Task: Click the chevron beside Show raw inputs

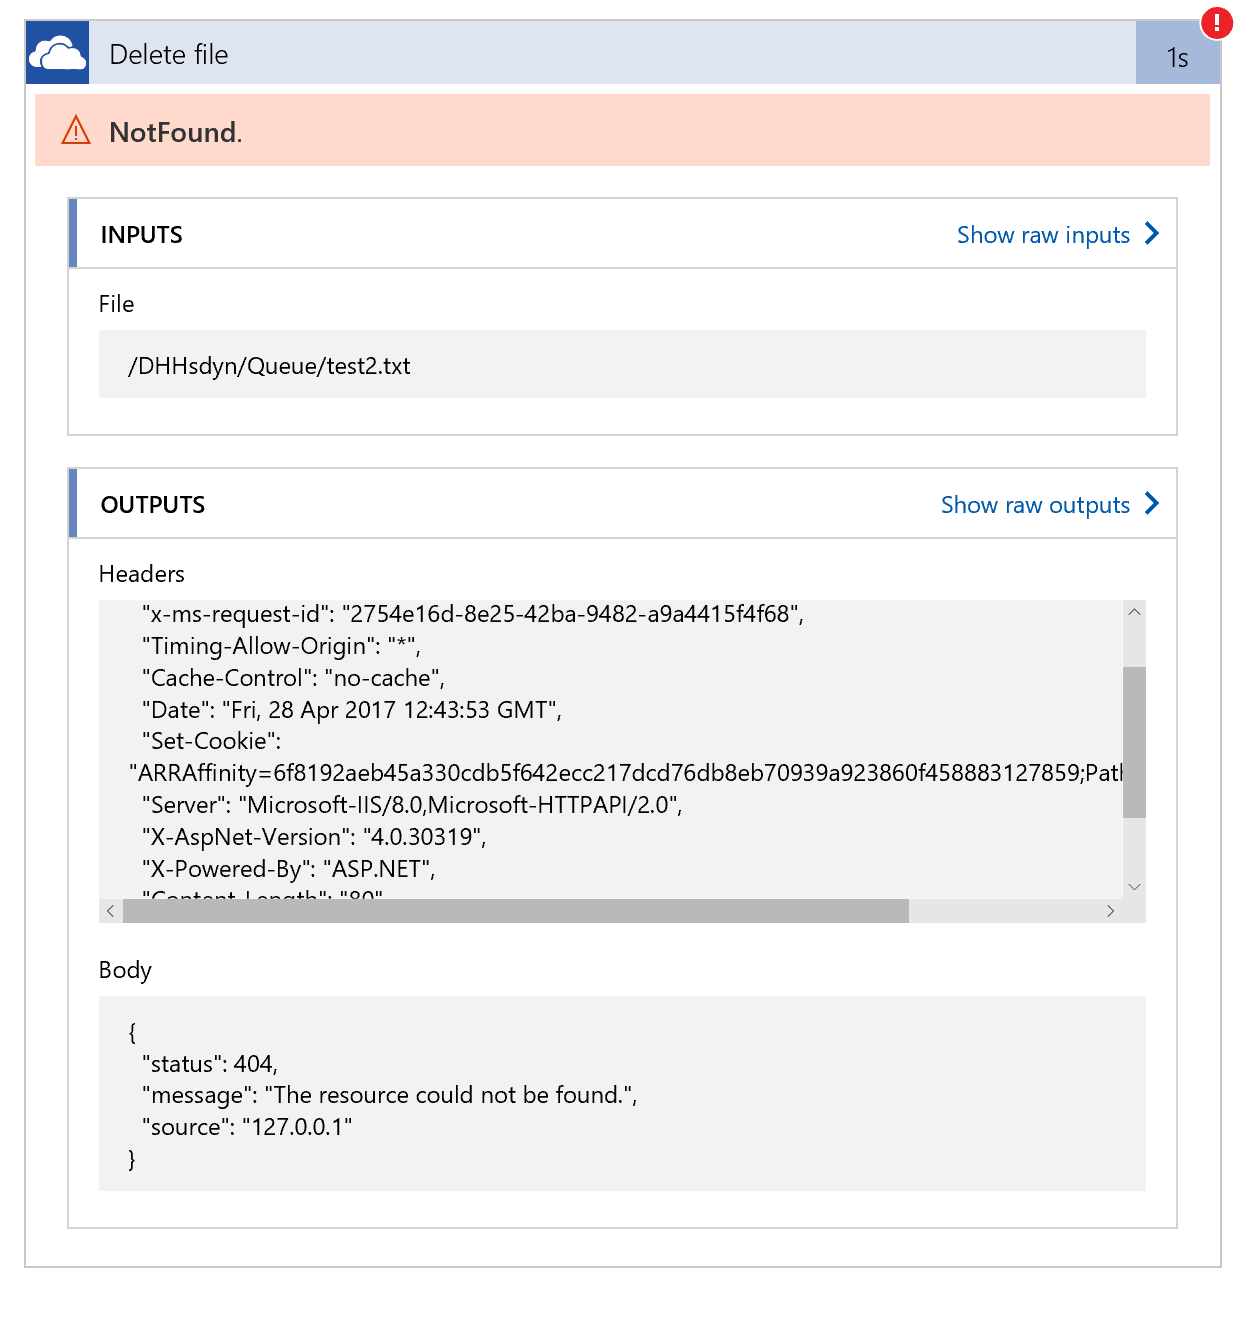Action: (1152, 233)
